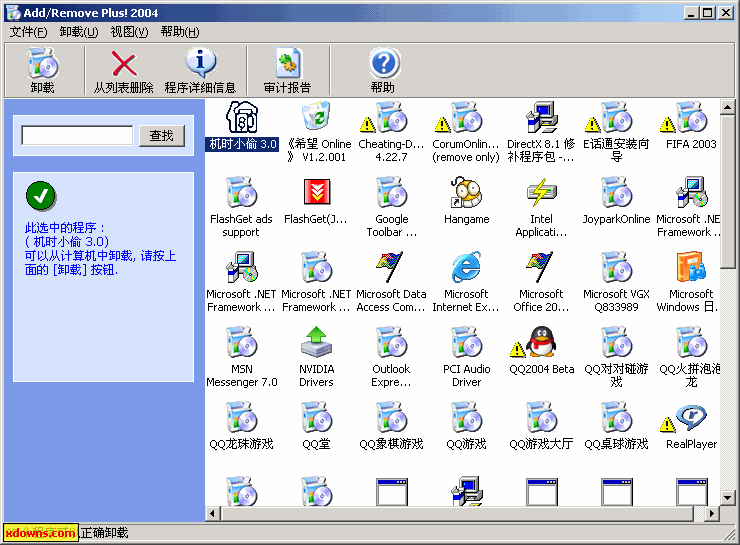The width and height of the screenshot is (740, 545).
Task: Open the 审计报告 report icon
Action: (287, 63)
